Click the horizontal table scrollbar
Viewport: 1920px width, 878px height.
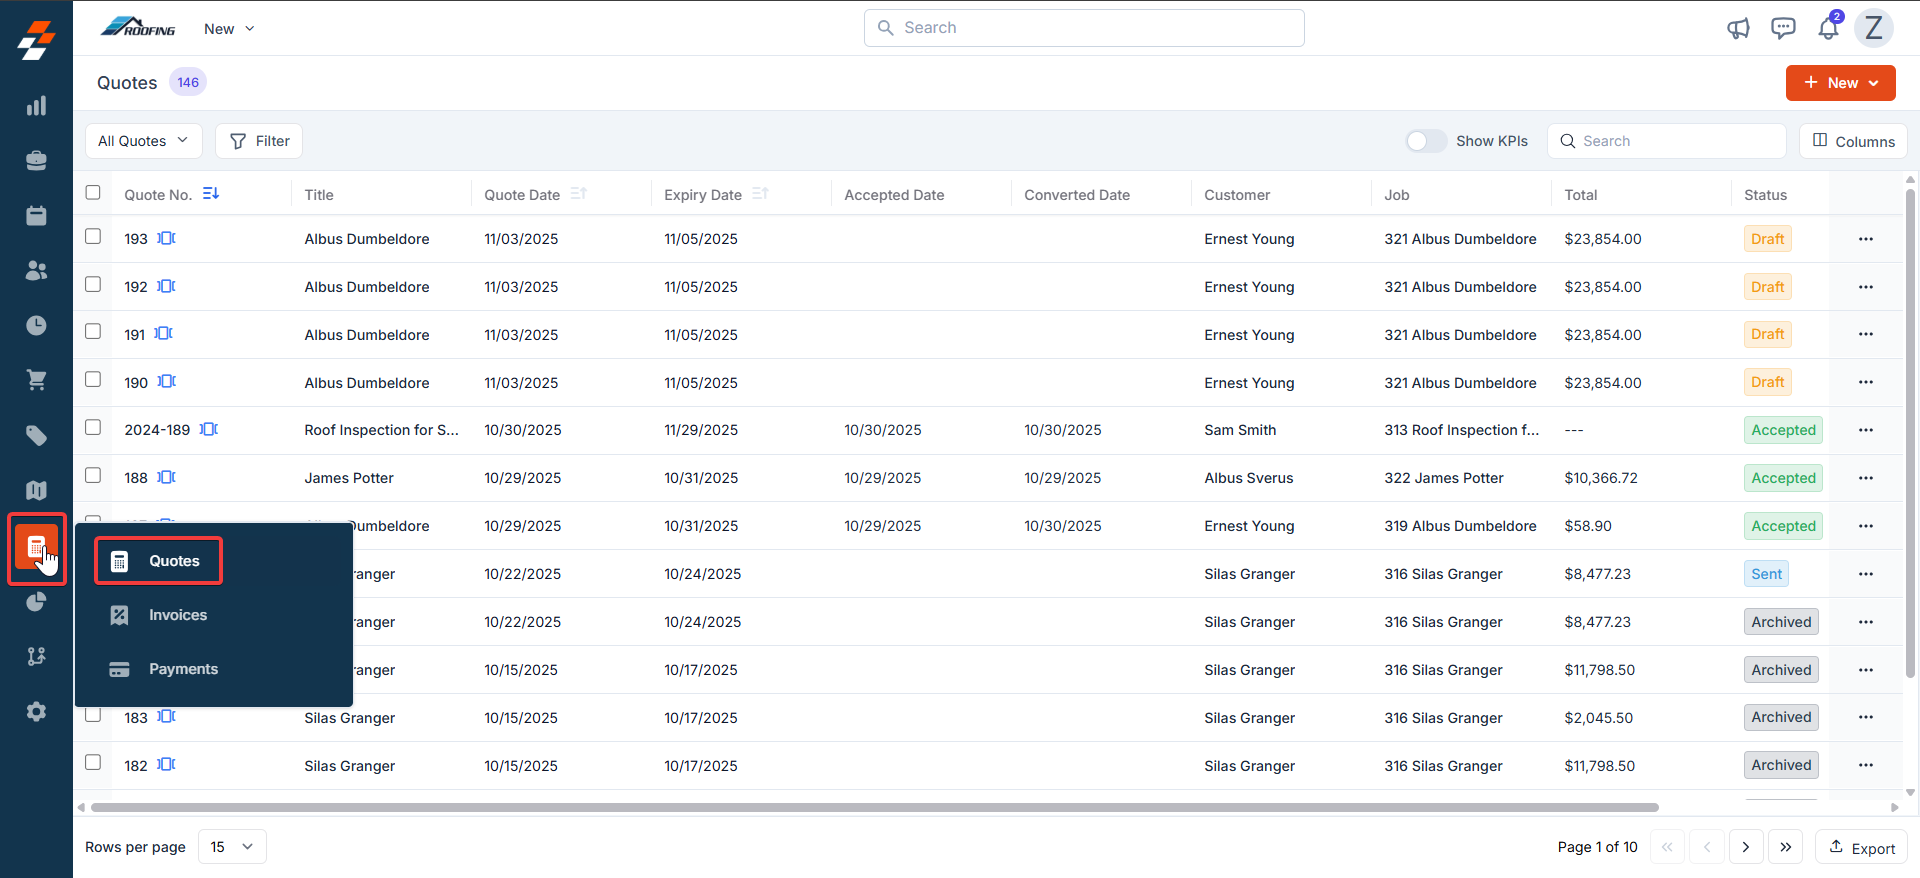875,807
